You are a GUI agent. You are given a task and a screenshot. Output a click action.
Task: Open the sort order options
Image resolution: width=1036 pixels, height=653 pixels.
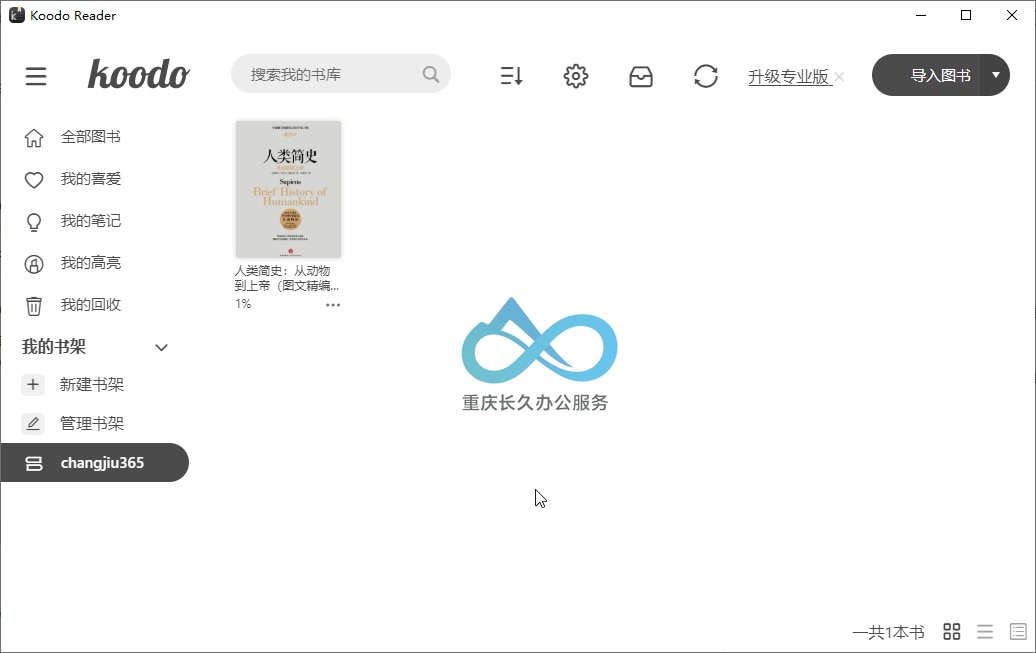pos(511,76)
